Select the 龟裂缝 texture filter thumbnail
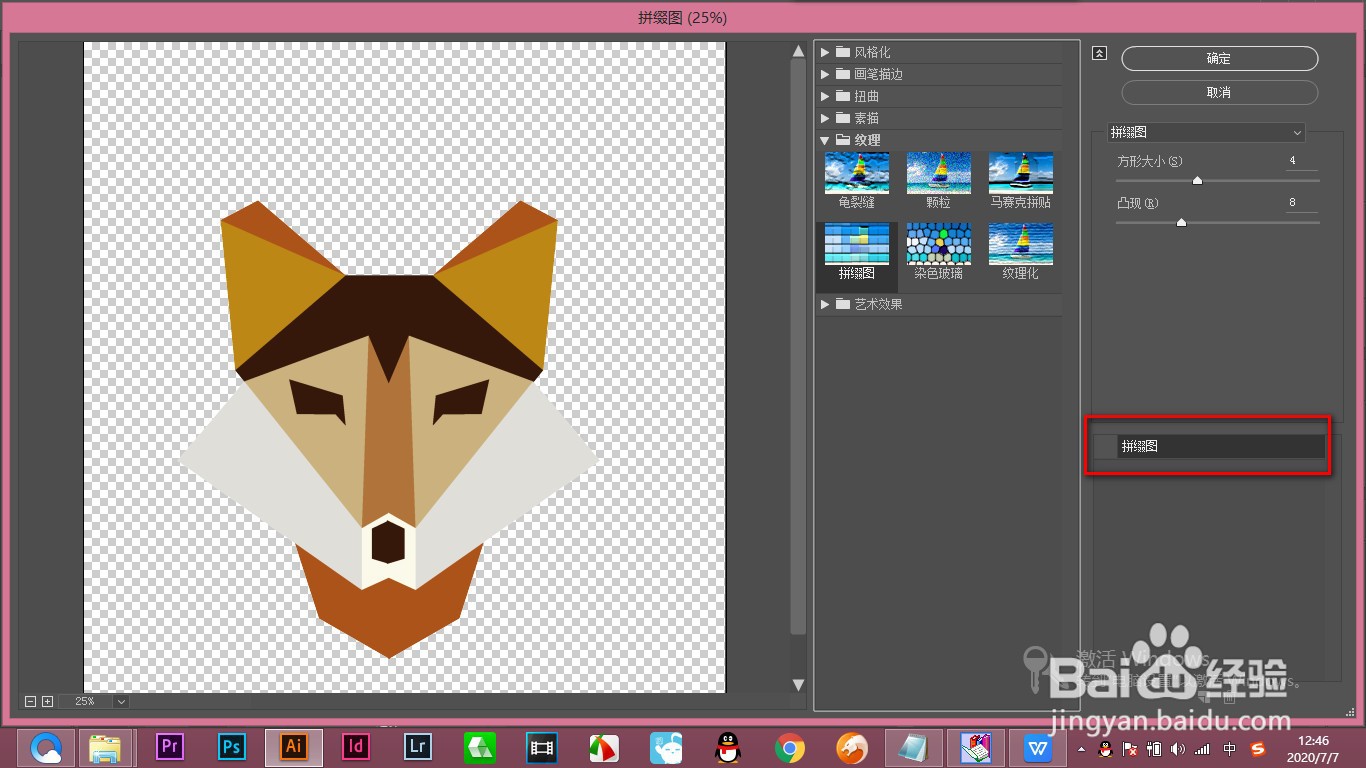The height and width of the screenshot is (768, 1366). coord(857,174)
